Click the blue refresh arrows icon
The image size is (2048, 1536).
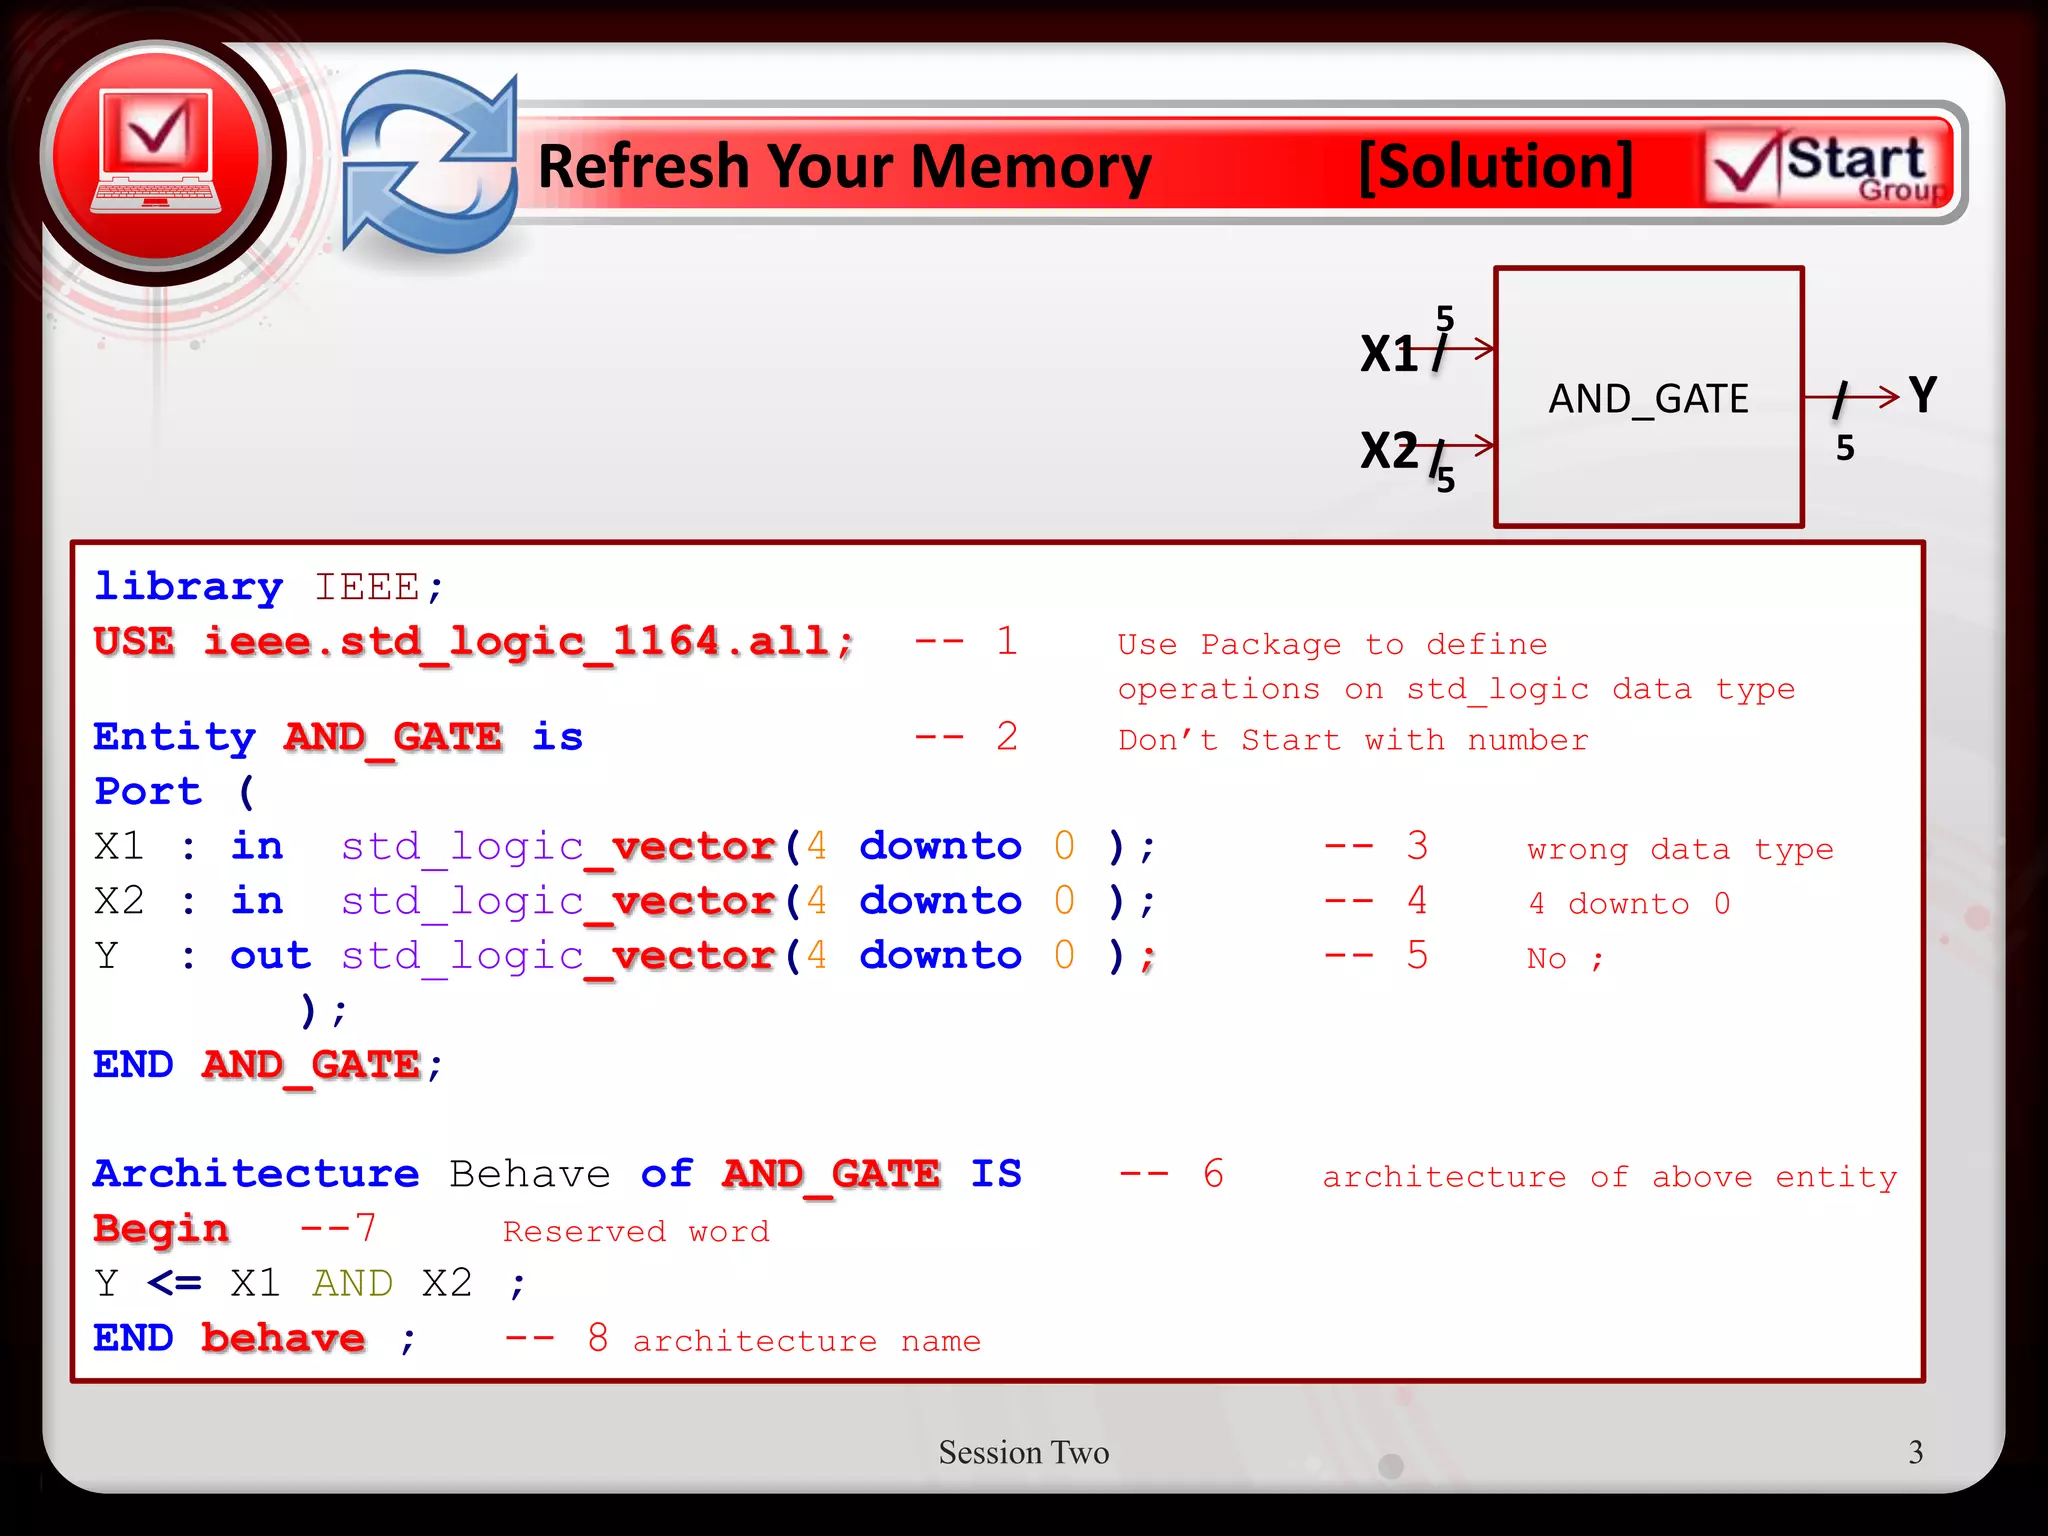(428, 160)
